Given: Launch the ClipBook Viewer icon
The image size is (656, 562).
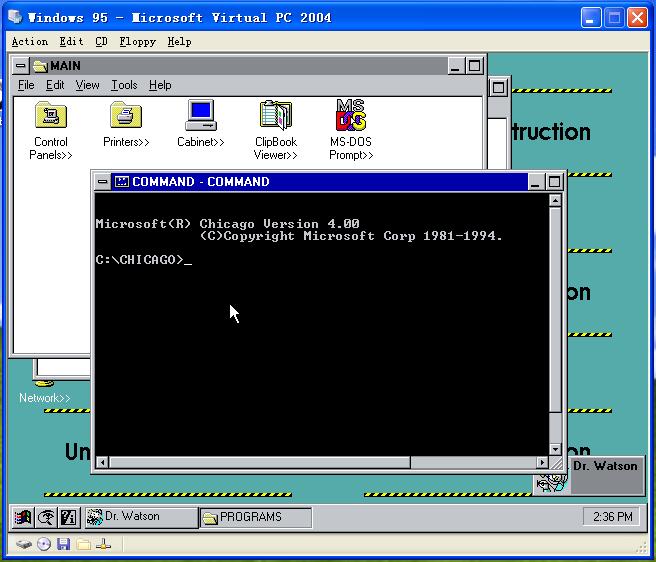Looking at the screenshot, I should pos(276,115).
